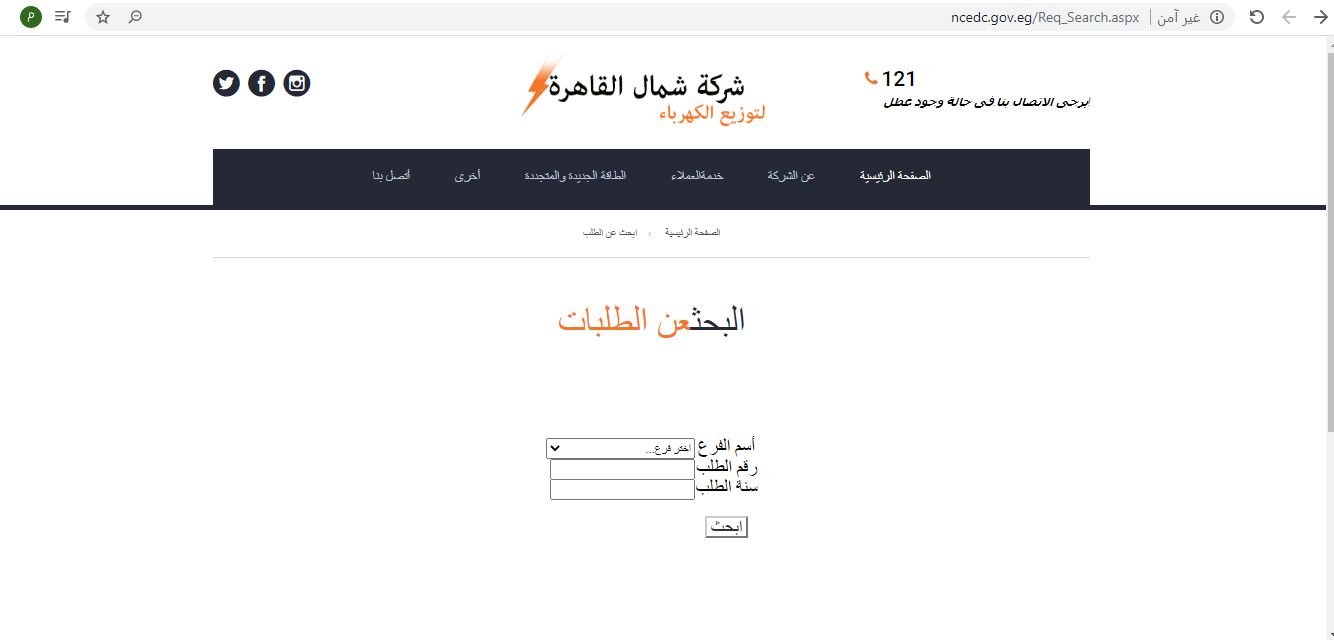Focus the رقم الطلب input field

pos(622,469)
